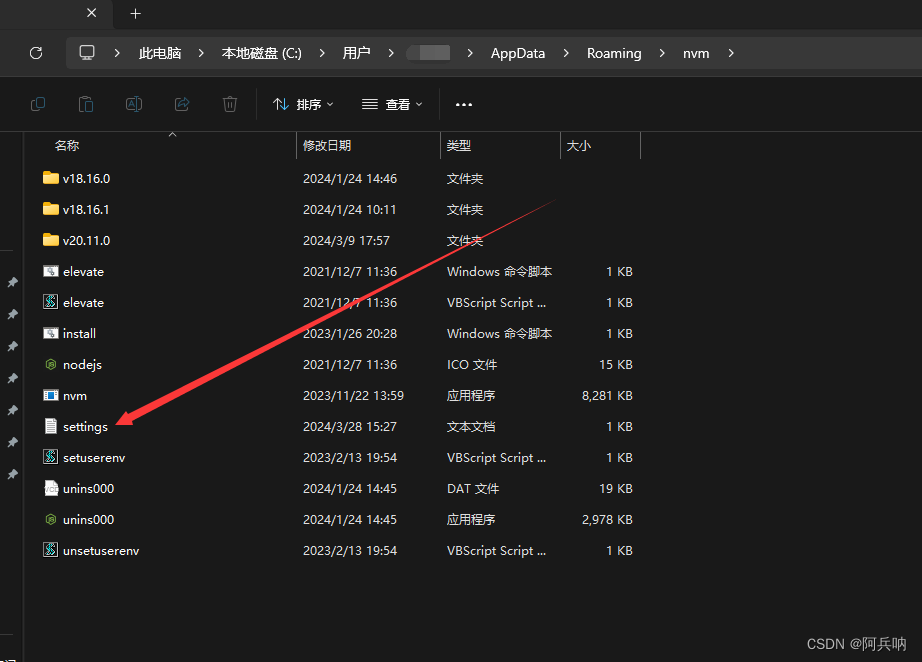Open the v20.11.0 folder
This screenshot has width=922, height=662.
84,240
